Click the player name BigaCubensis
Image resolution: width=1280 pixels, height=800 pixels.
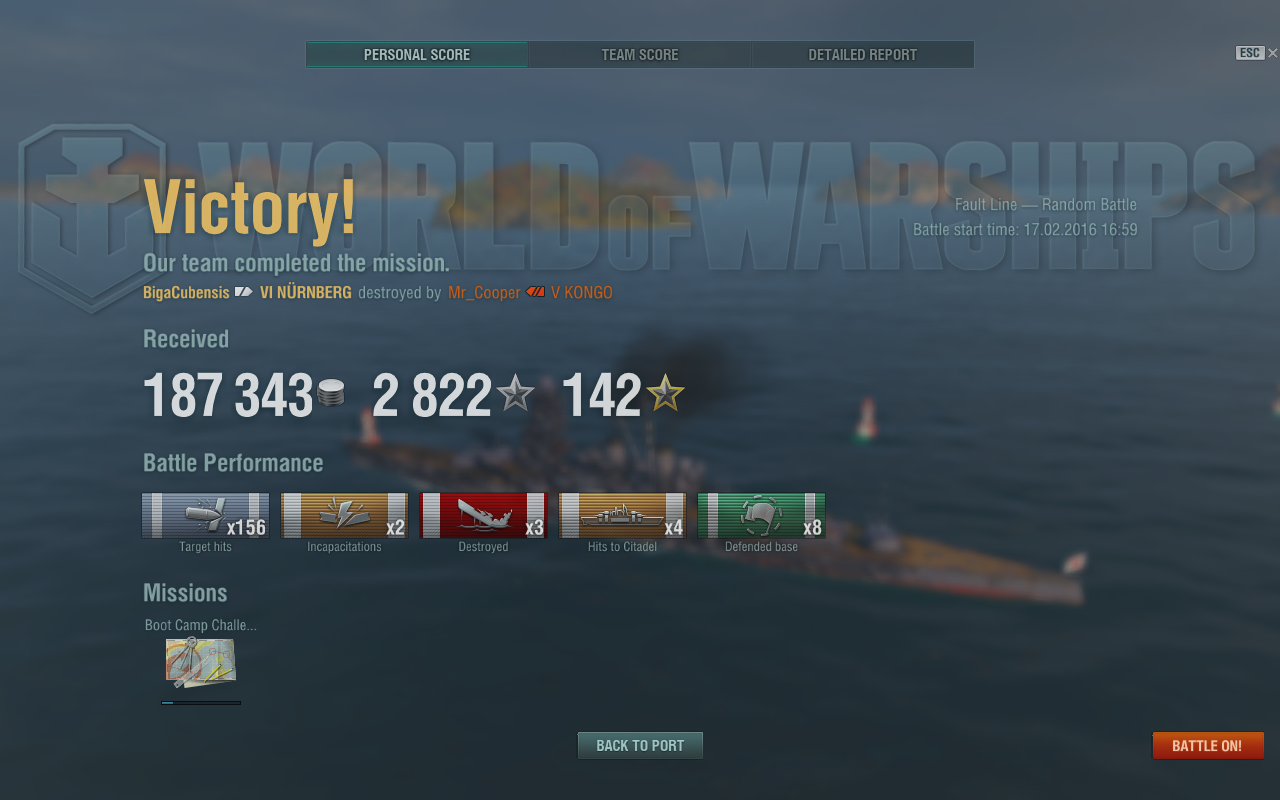point(185,293)
